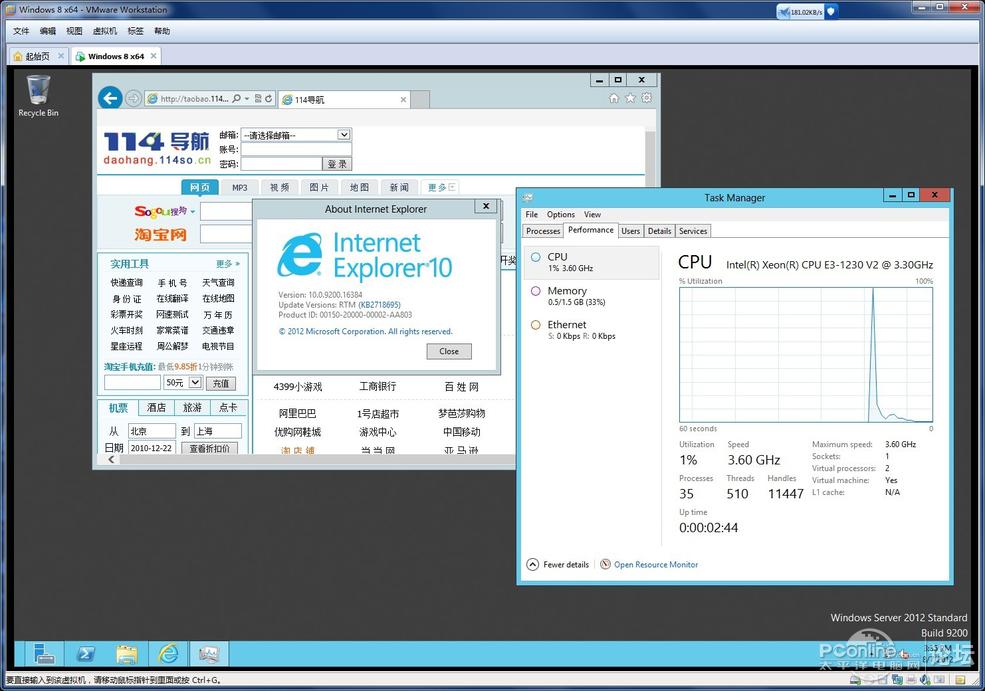Open the 请选择邮箱 mailbox dropdown

[343, 134]
